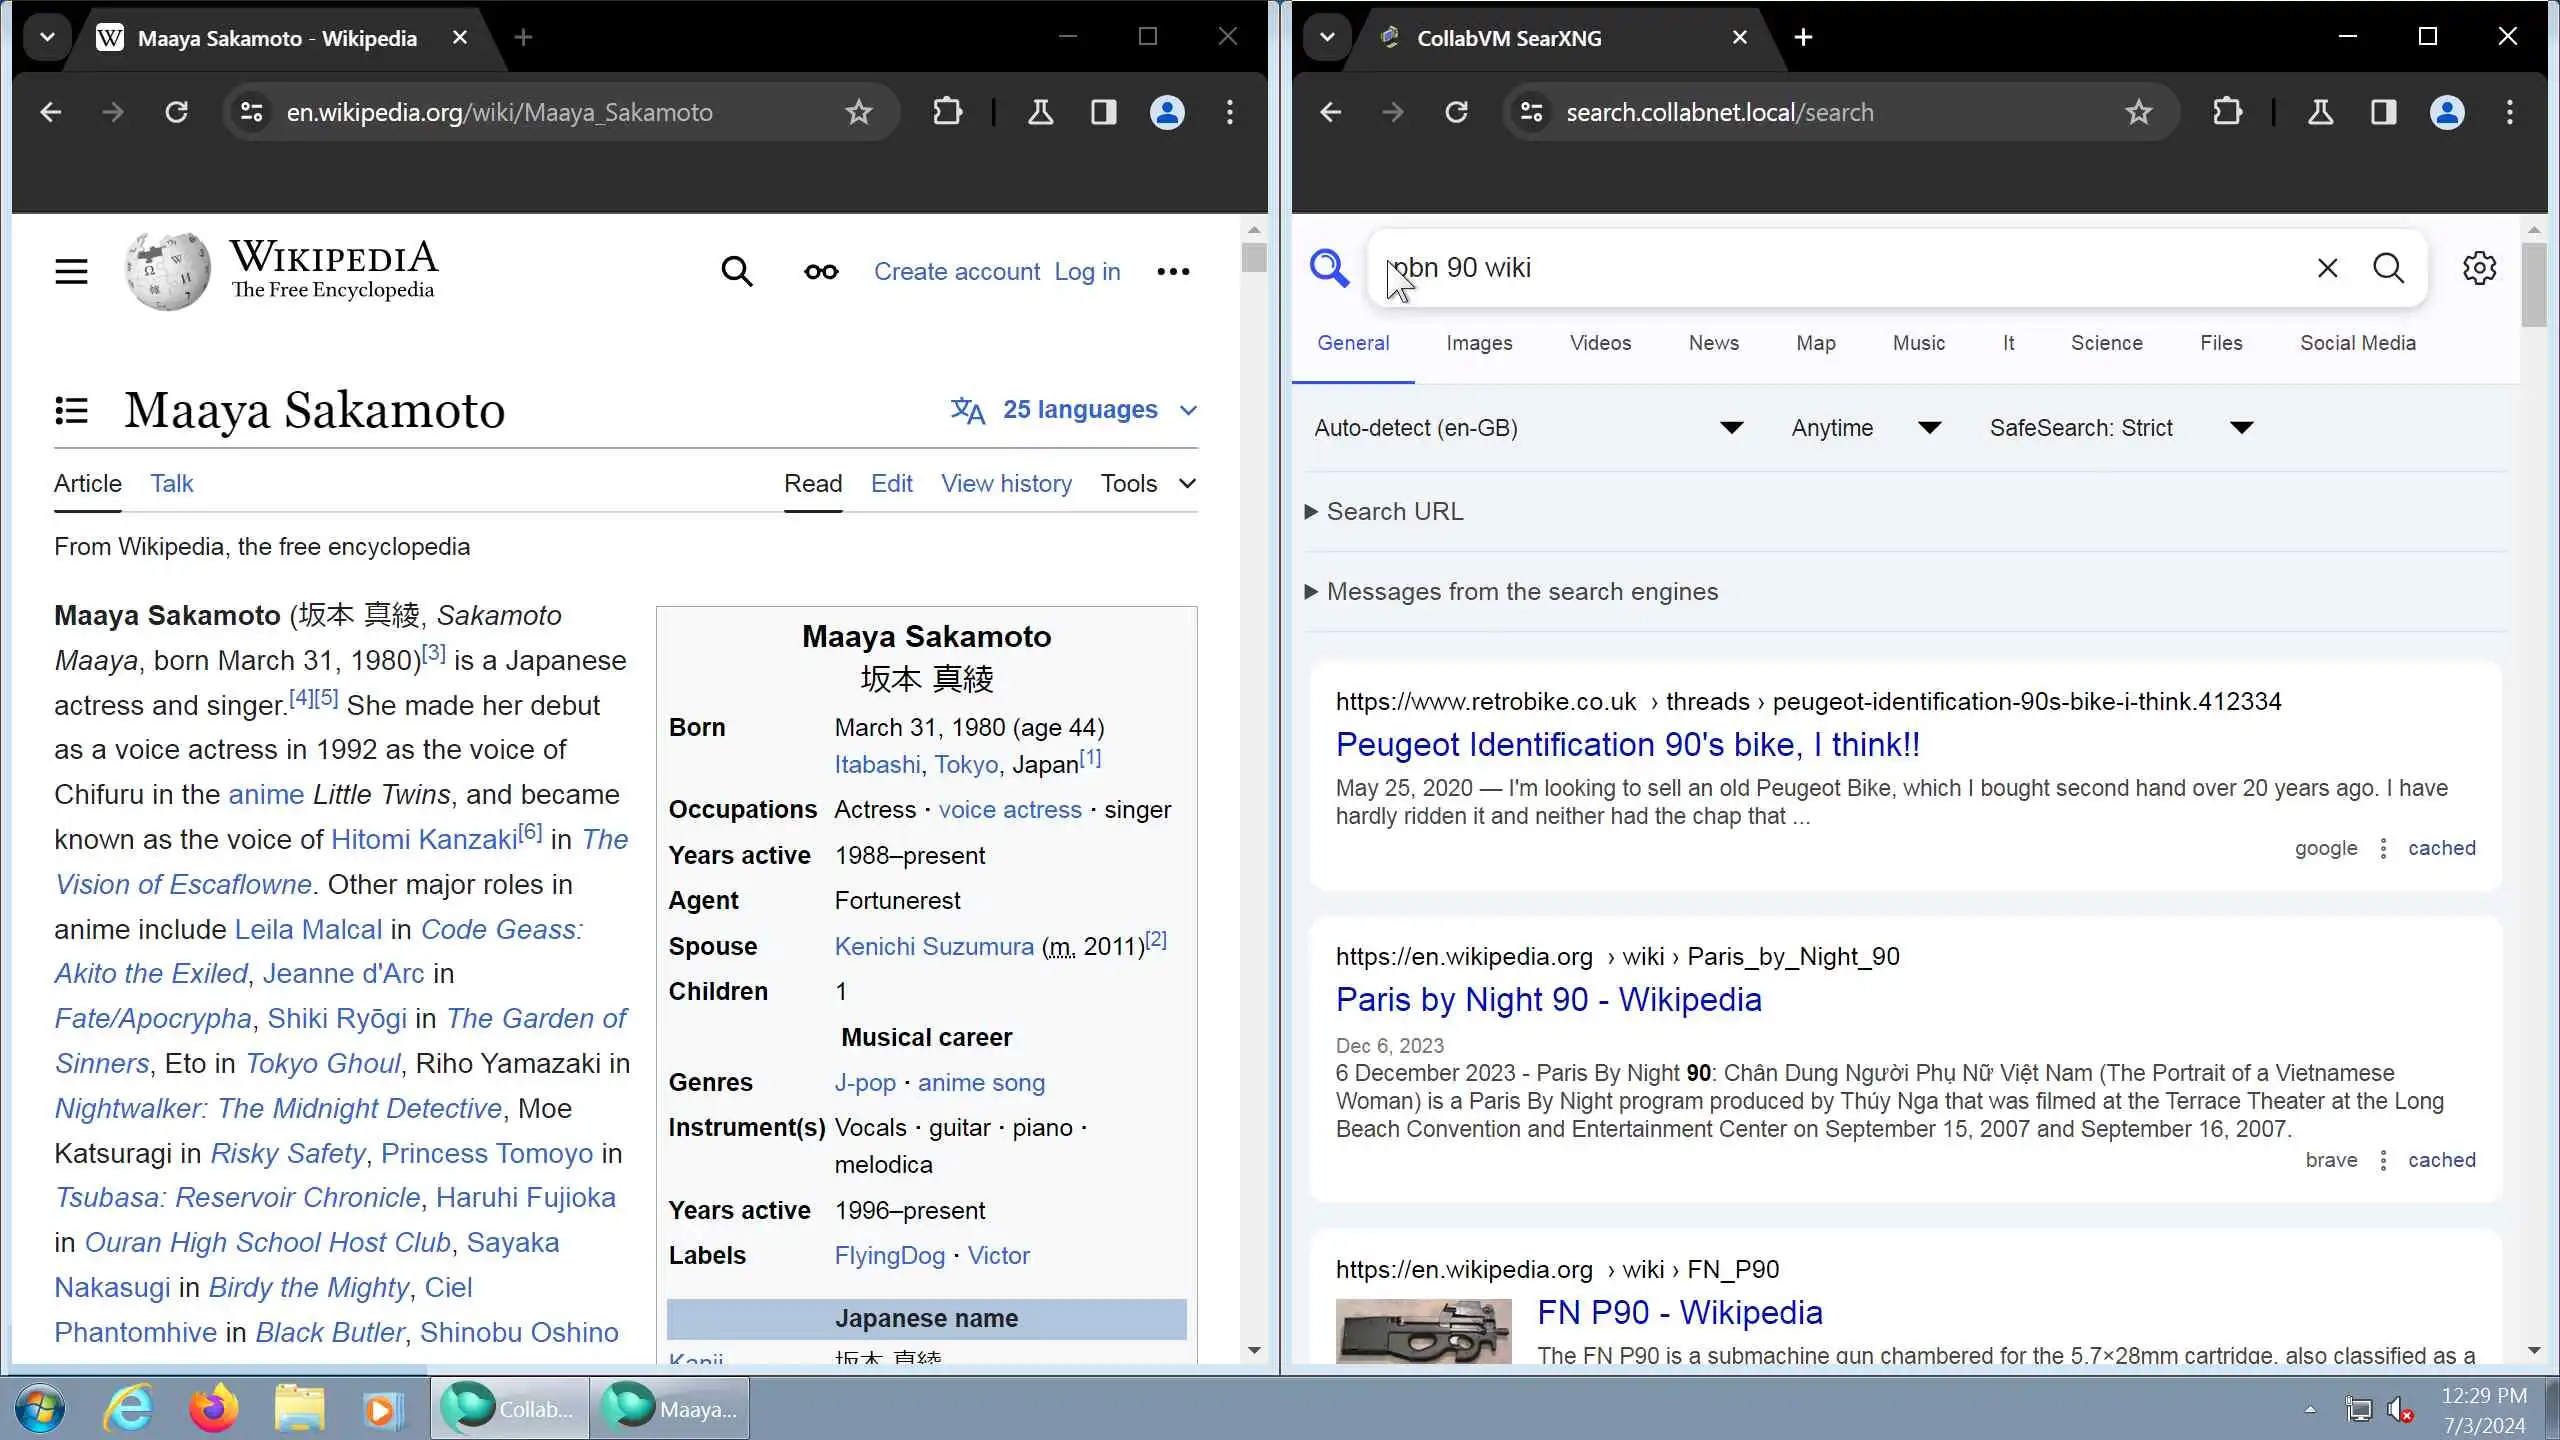
Task: Toggle the article table of contents icon
Action: (71, 410)
